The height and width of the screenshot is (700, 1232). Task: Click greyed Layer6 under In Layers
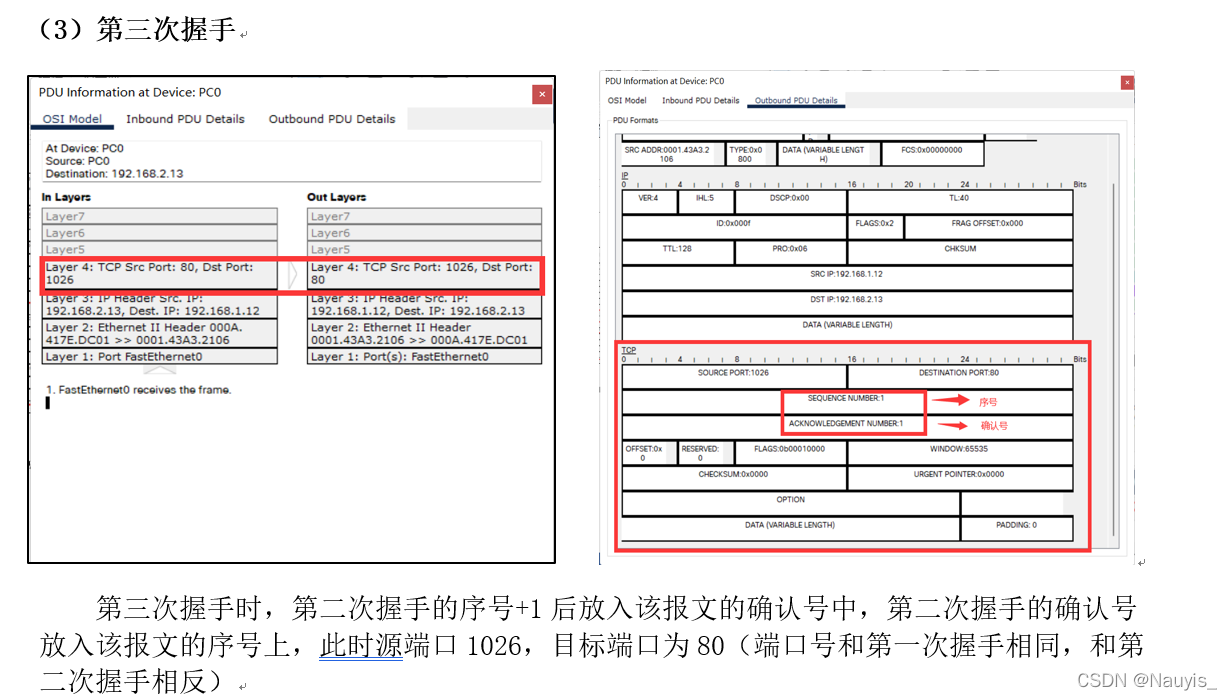(160, 233)
